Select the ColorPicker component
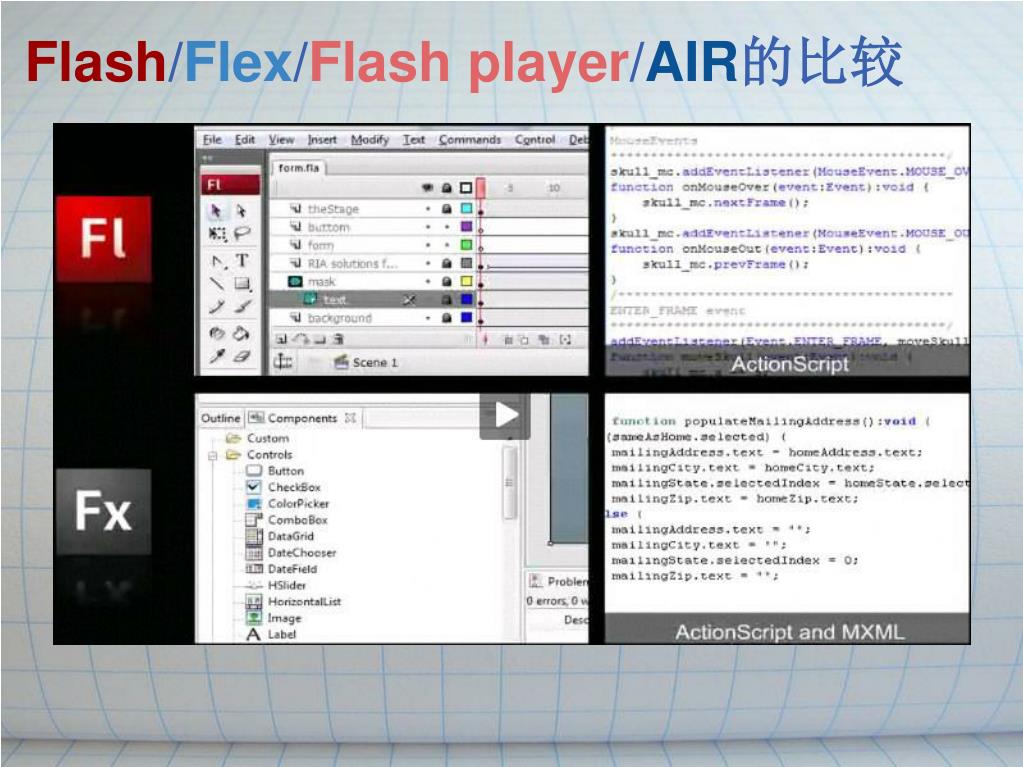The width and height of the screenshot is (1023, 767). pos(287,504)
